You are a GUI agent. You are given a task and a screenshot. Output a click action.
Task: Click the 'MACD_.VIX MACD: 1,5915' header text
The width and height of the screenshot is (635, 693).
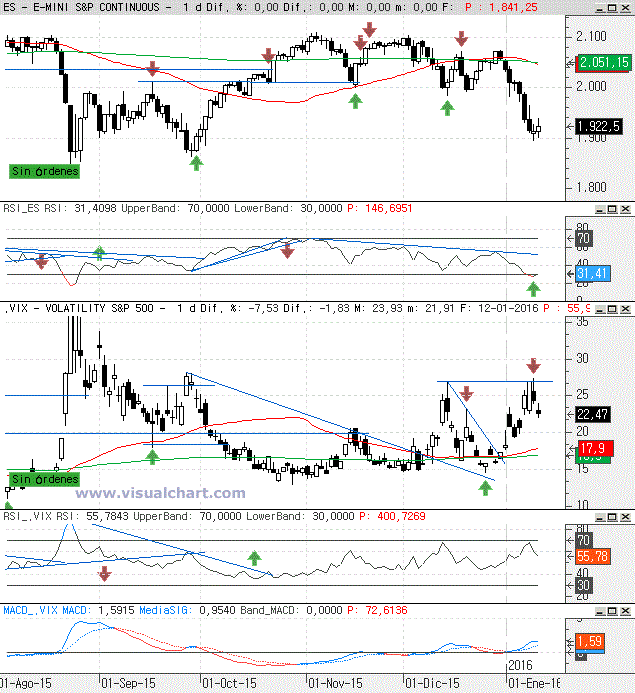tap(69, 610)
